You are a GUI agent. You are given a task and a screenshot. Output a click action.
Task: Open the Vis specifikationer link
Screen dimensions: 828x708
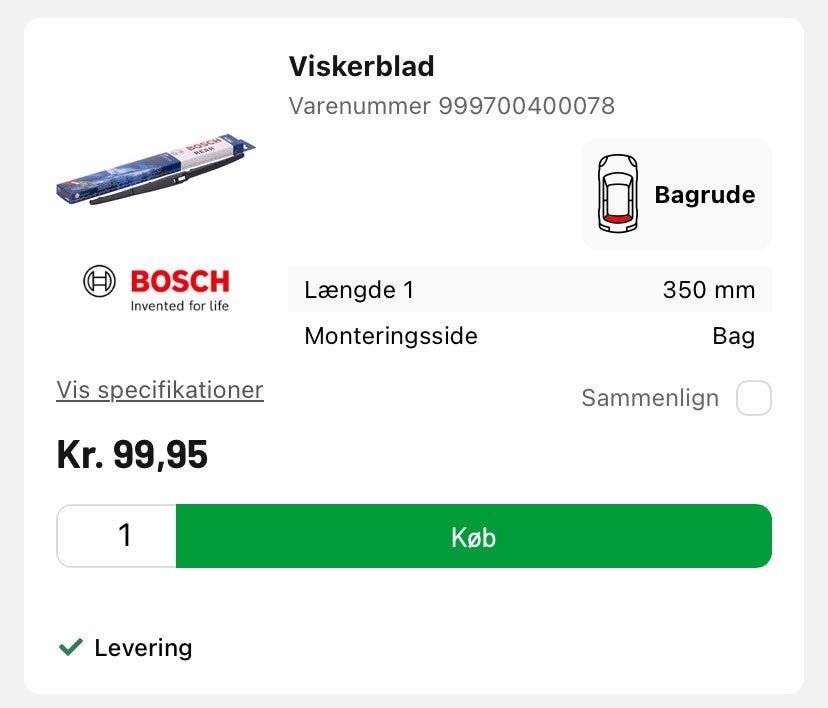(160, 390)
